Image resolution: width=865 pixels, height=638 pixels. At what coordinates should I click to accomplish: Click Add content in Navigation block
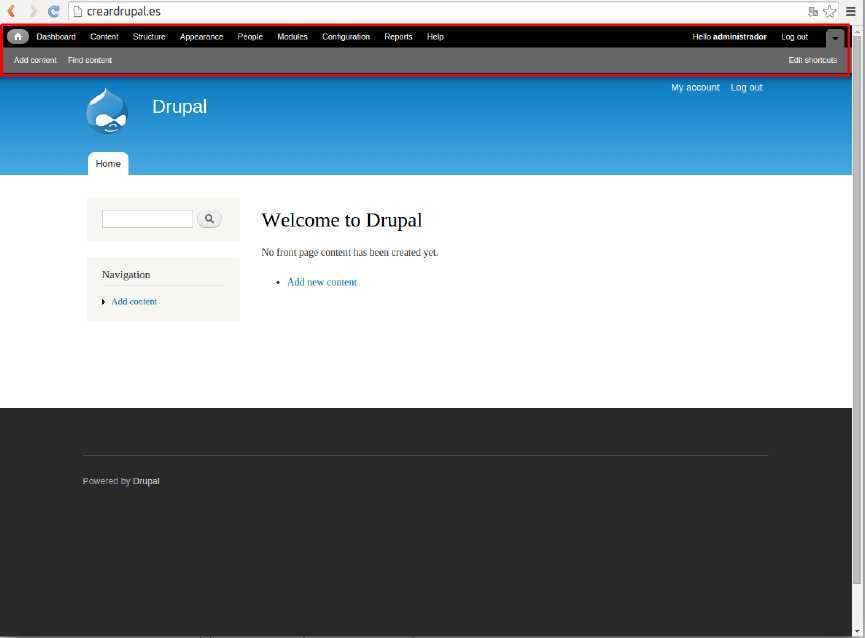point(134,302)
